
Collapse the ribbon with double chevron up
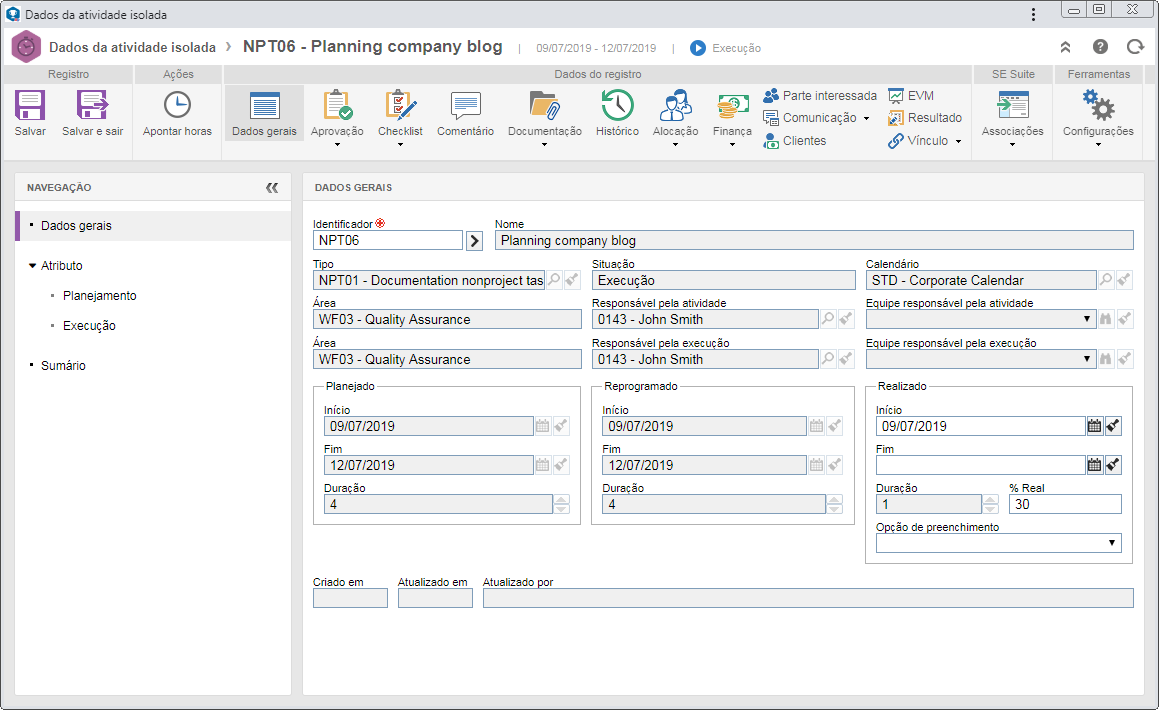point(1065,47)
